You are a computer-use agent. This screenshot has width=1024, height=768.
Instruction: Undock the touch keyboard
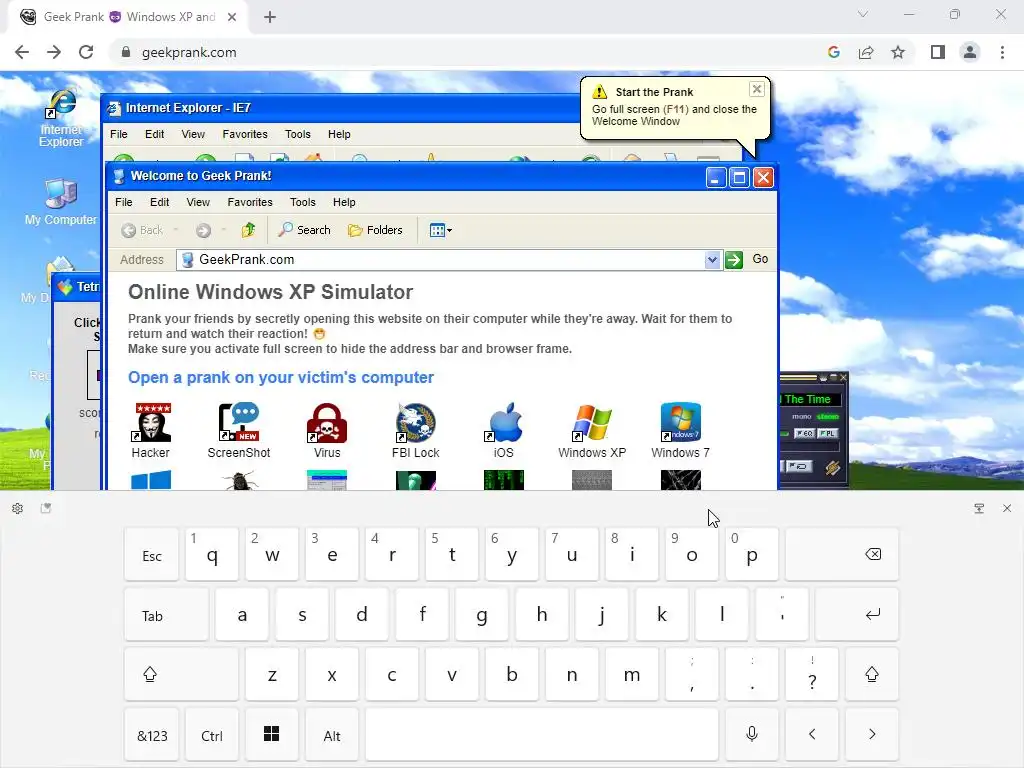click(979, 508)
